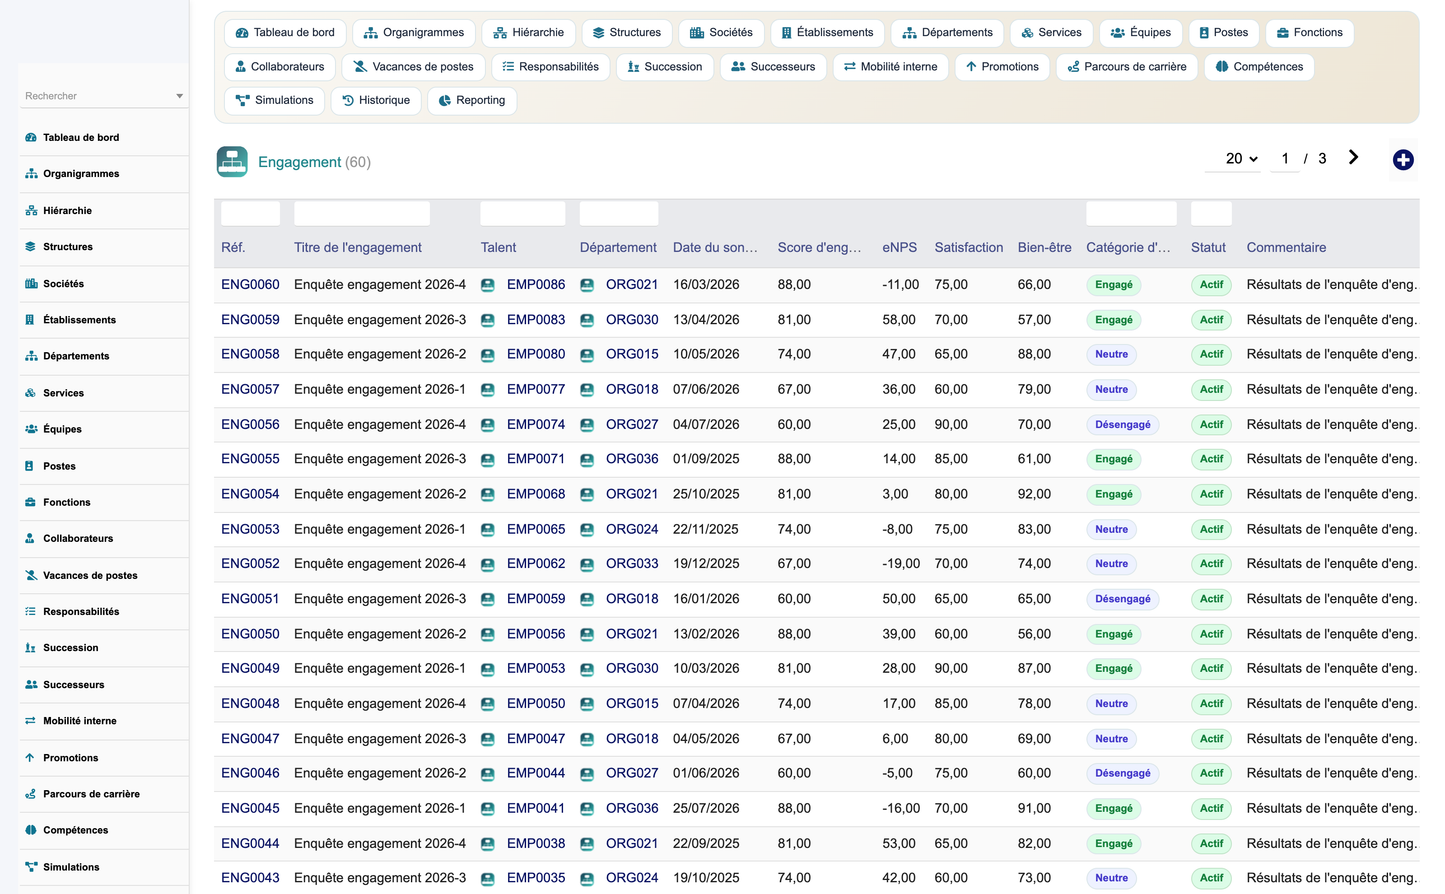Select the Mobilité interne top navigation tab
This screenshot has height=894, width=1445.
point(890,67)
